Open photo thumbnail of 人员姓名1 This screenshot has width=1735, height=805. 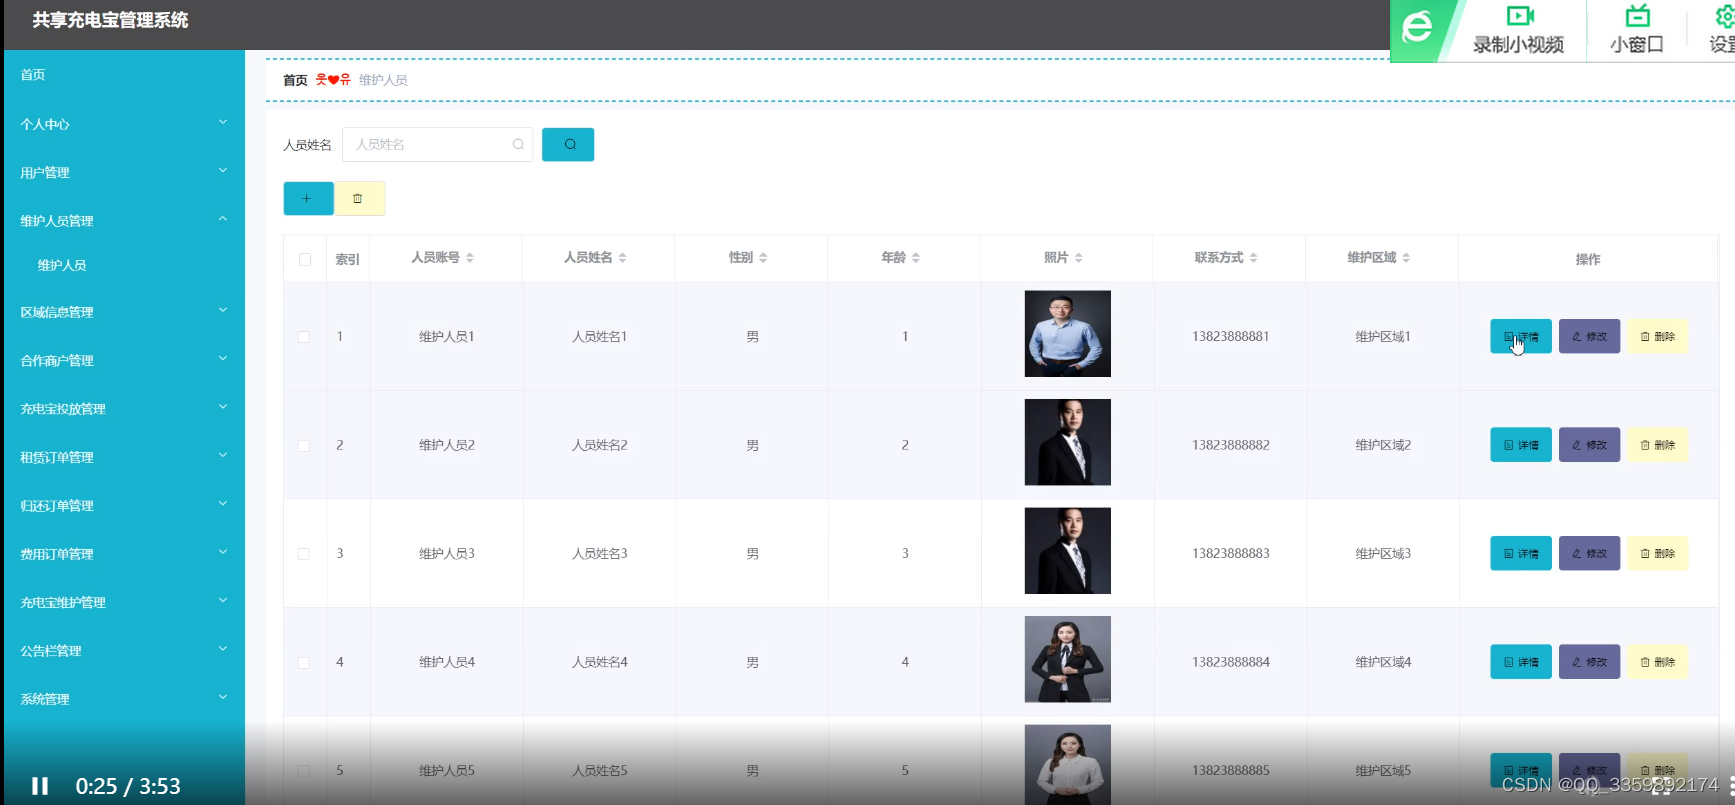click(1068, 334)
